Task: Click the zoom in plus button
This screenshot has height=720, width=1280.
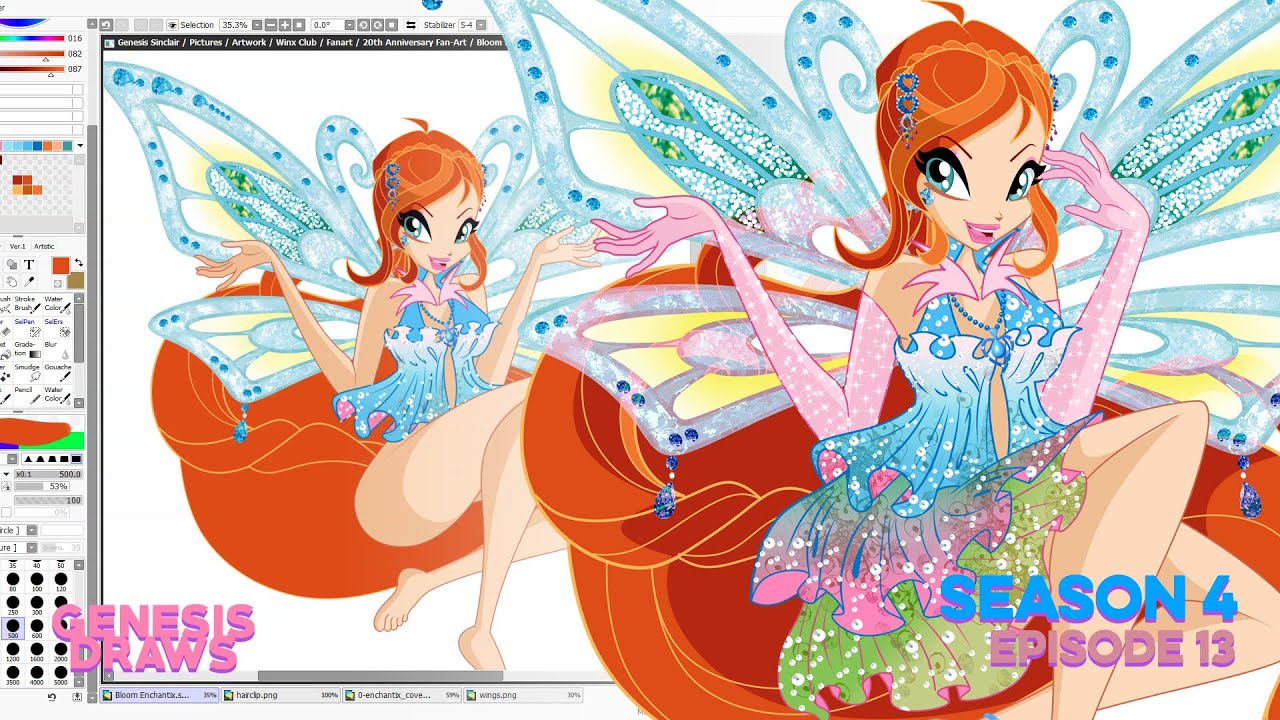Action: pyautogui.click(x=285, y=24)
